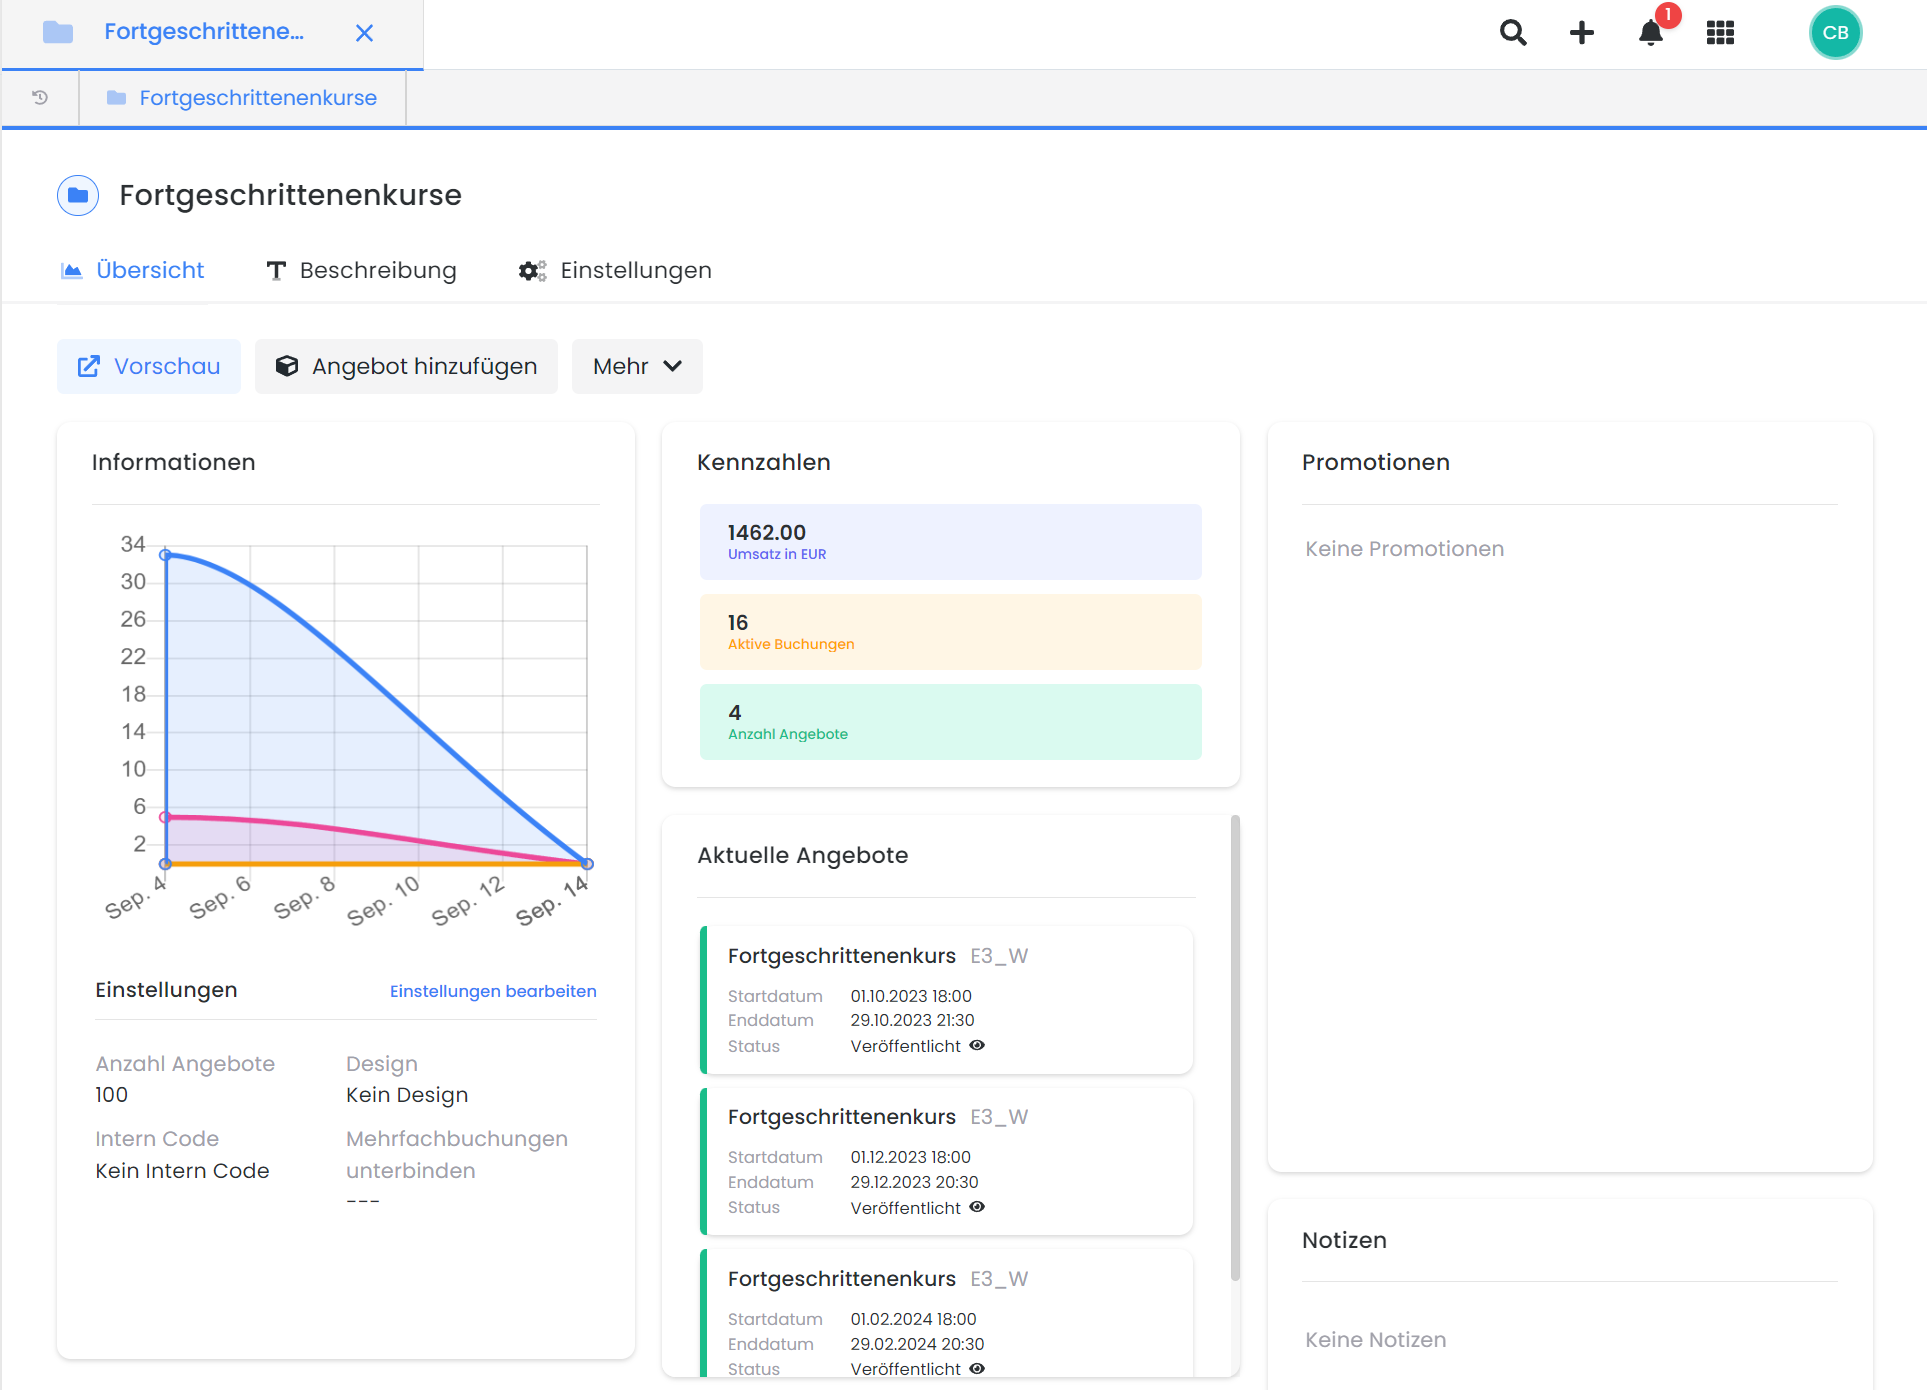Select Fortgeschrittenenkurse in the breadcrumb bar

(x=258, y=97)
